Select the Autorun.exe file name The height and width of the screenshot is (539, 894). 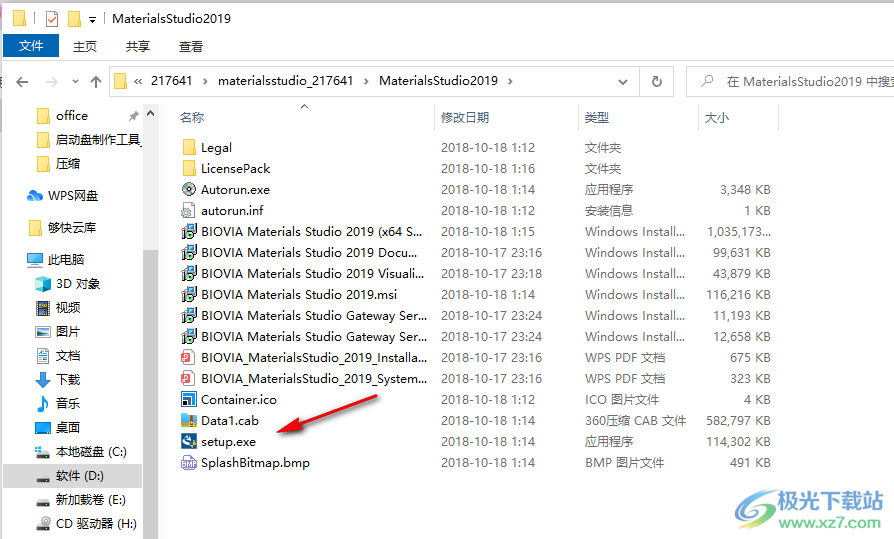pos(235,190)
